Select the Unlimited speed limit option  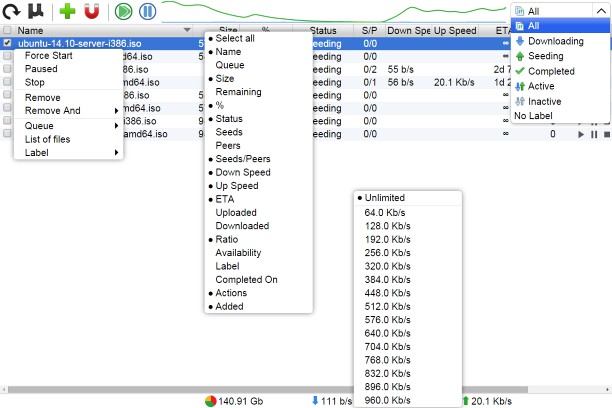[385, 198]
